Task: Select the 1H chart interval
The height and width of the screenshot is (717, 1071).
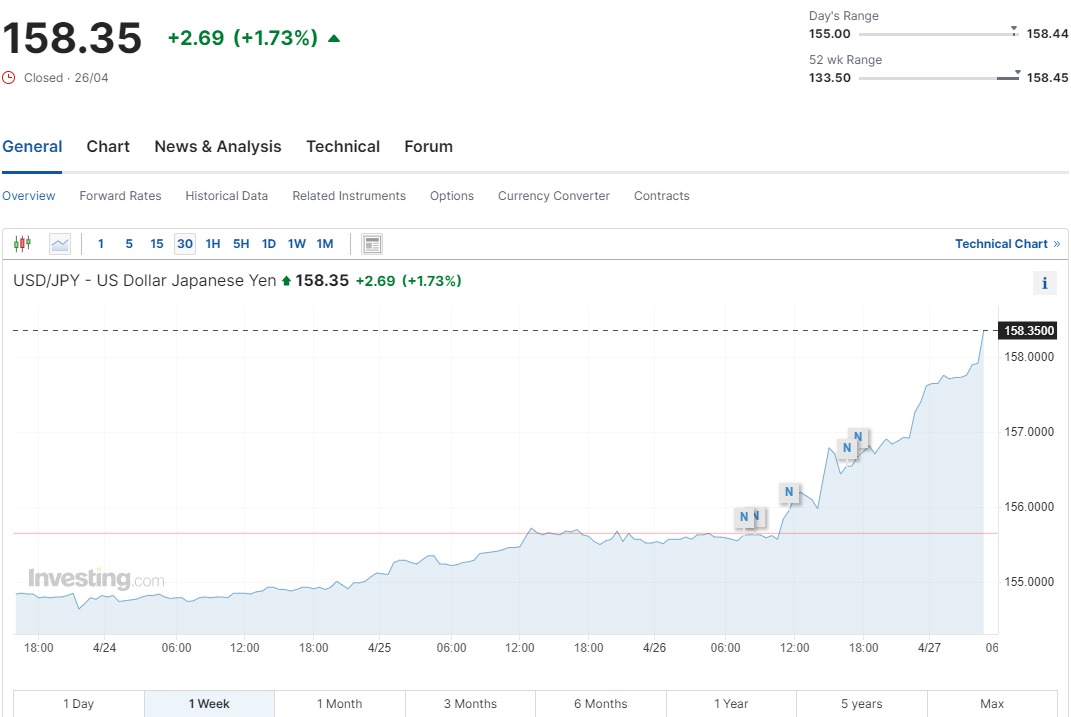Action: (213, 244)
